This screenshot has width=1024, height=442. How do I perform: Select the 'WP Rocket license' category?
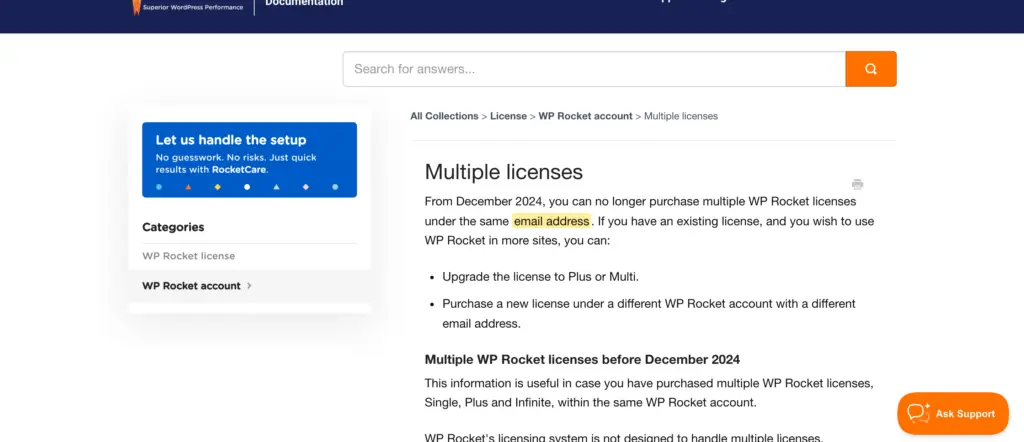(x=189, y=256)
